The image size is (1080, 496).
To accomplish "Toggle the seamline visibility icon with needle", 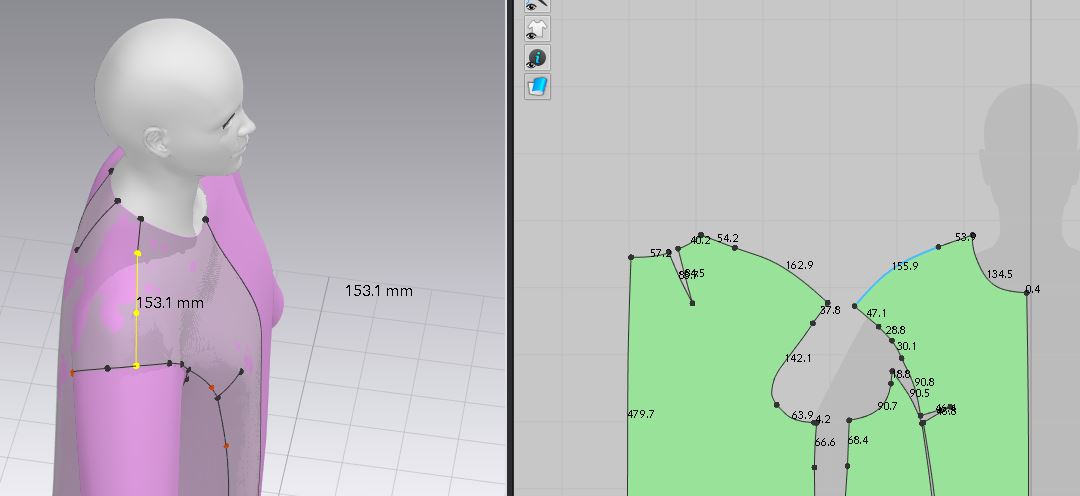I will coord(537,4).
